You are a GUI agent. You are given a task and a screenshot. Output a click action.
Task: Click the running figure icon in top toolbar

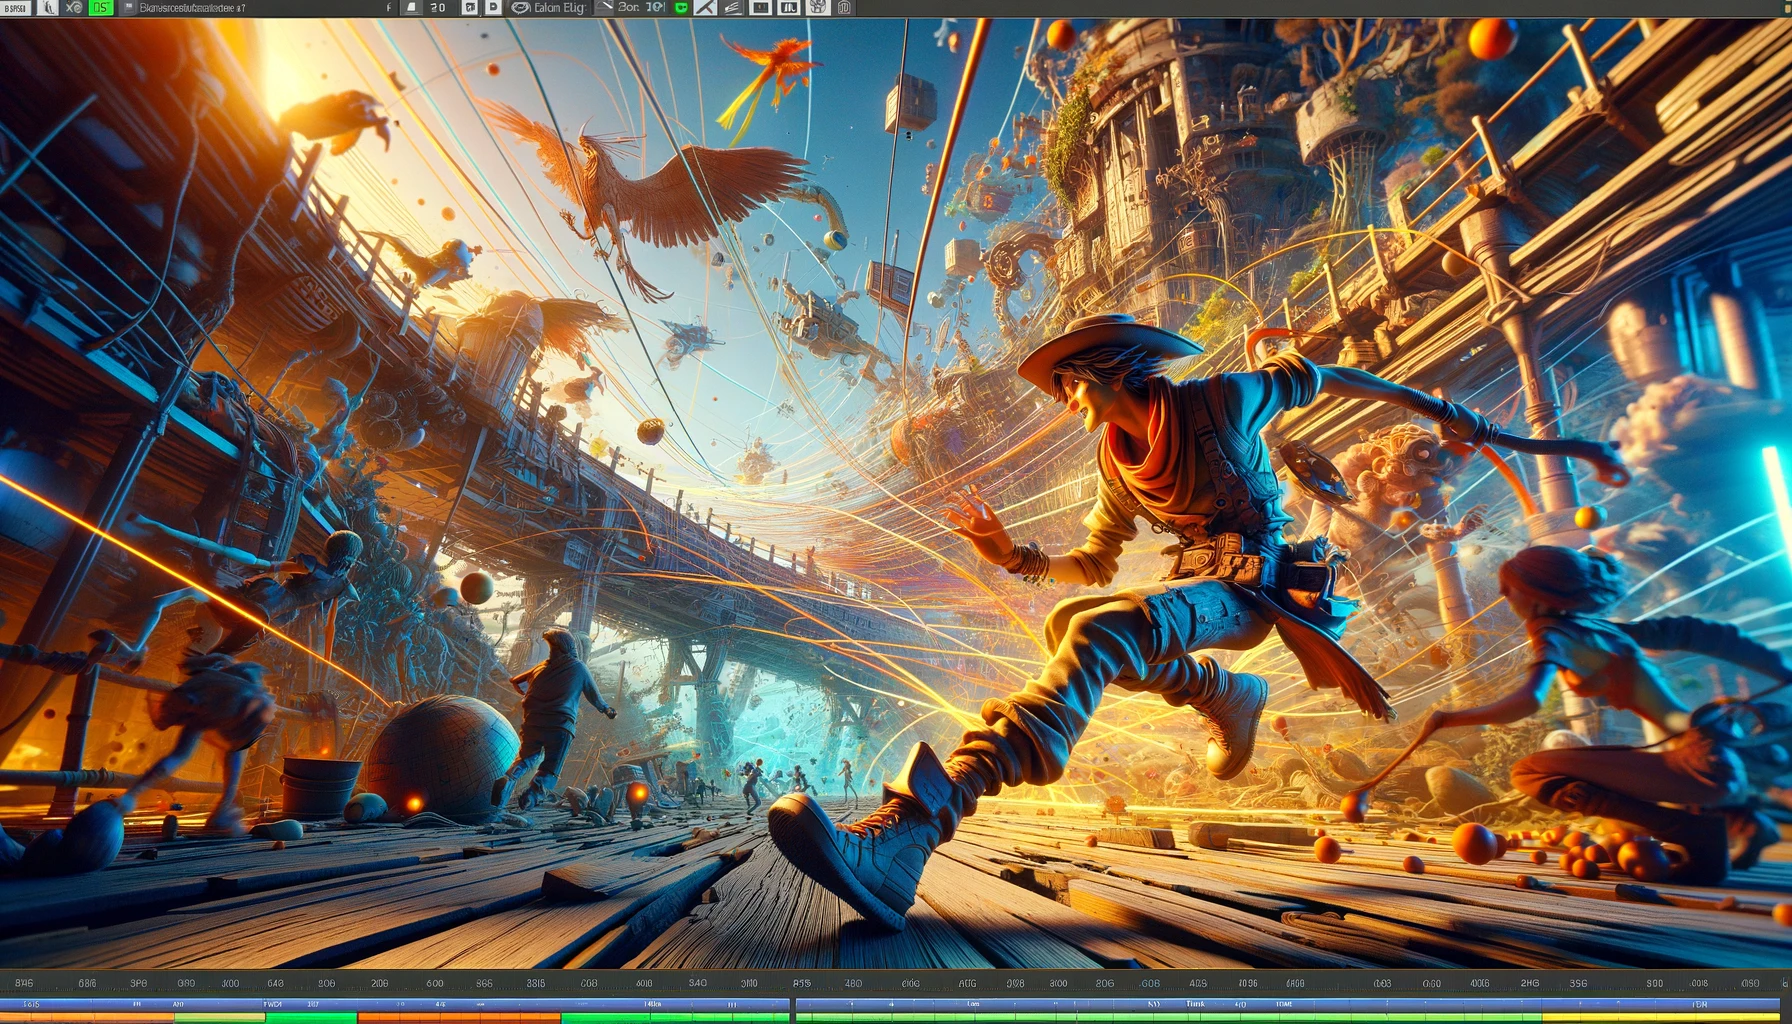pos(47,7)
